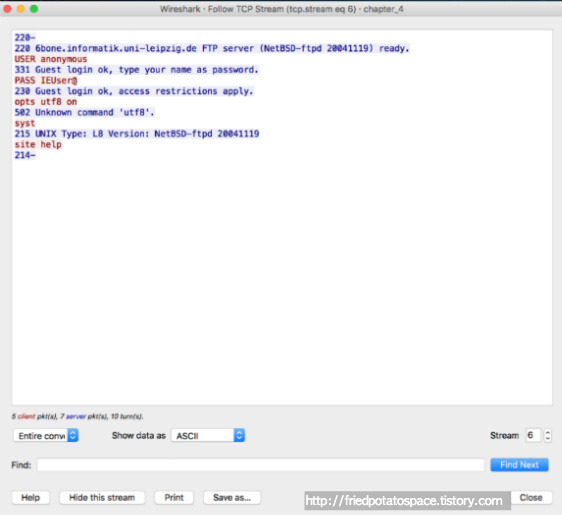The height and width of the screenshot is (515, 562).
Task: Click the '331 Guest login ok' line
Action: click(136, 70)
